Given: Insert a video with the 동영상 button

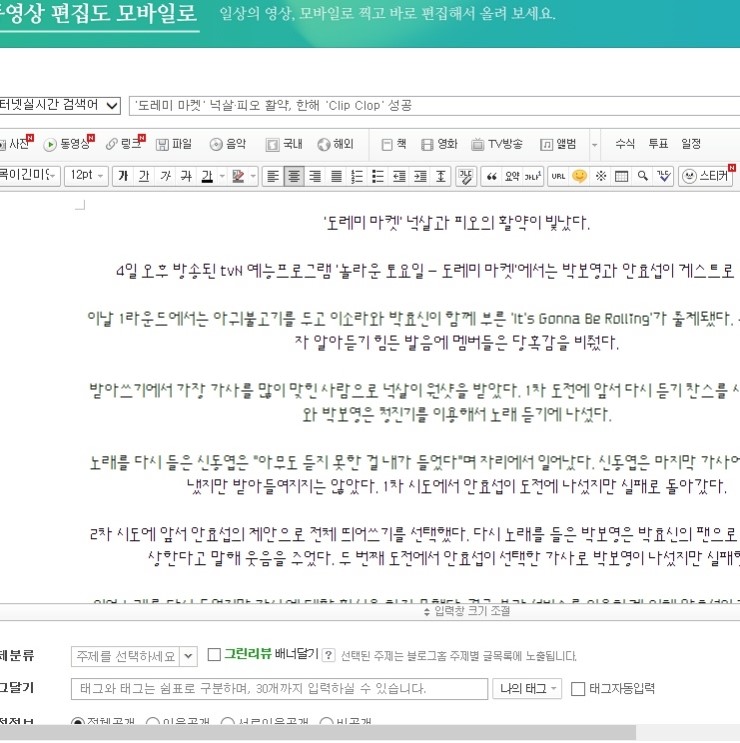Looking at the screenshot, I should [69, 144].
